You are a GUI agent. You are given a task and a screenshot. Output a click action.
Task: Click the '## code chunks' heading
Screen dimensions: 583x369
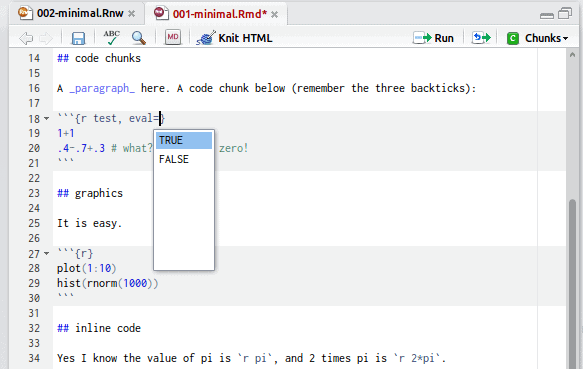[x=99, y=58]
